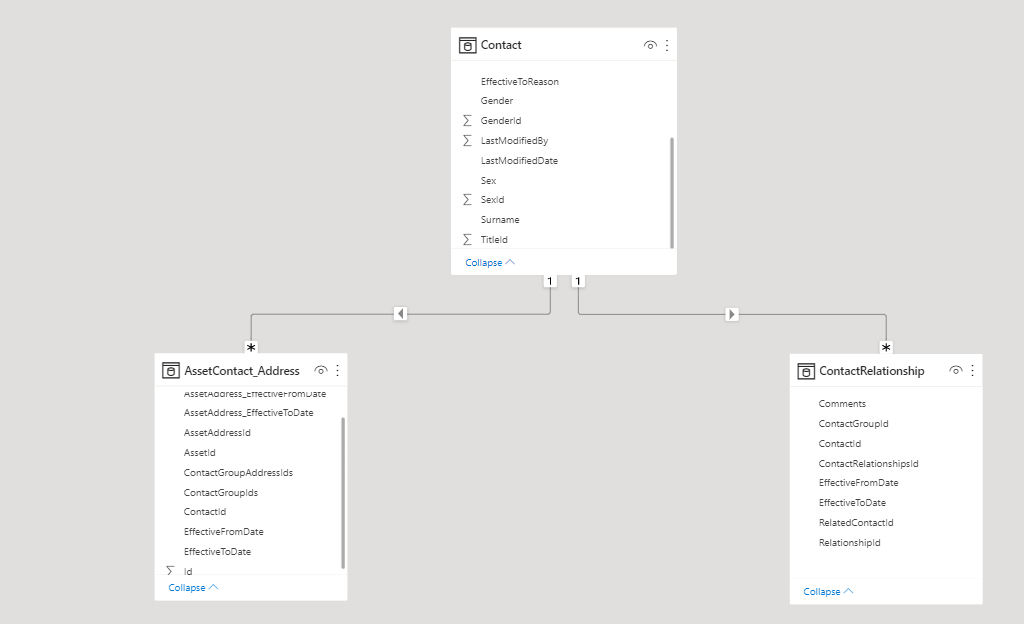
Task: Select RelatedContactId in ContactRelationship
Action: tap(856, 523)
